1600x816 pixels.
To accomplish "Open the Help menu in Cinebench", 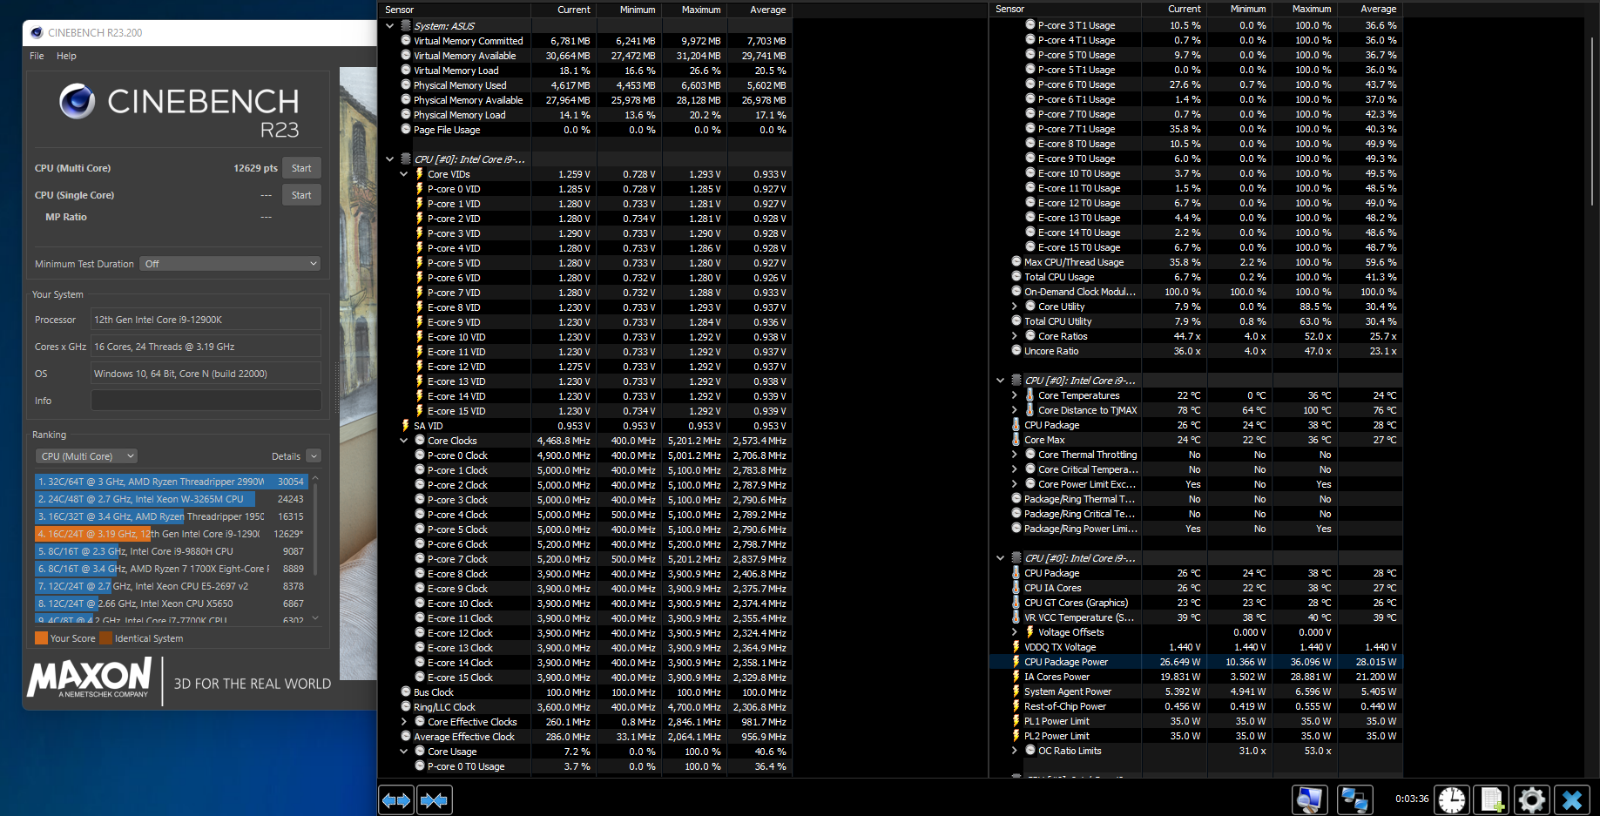I will 66,56.
